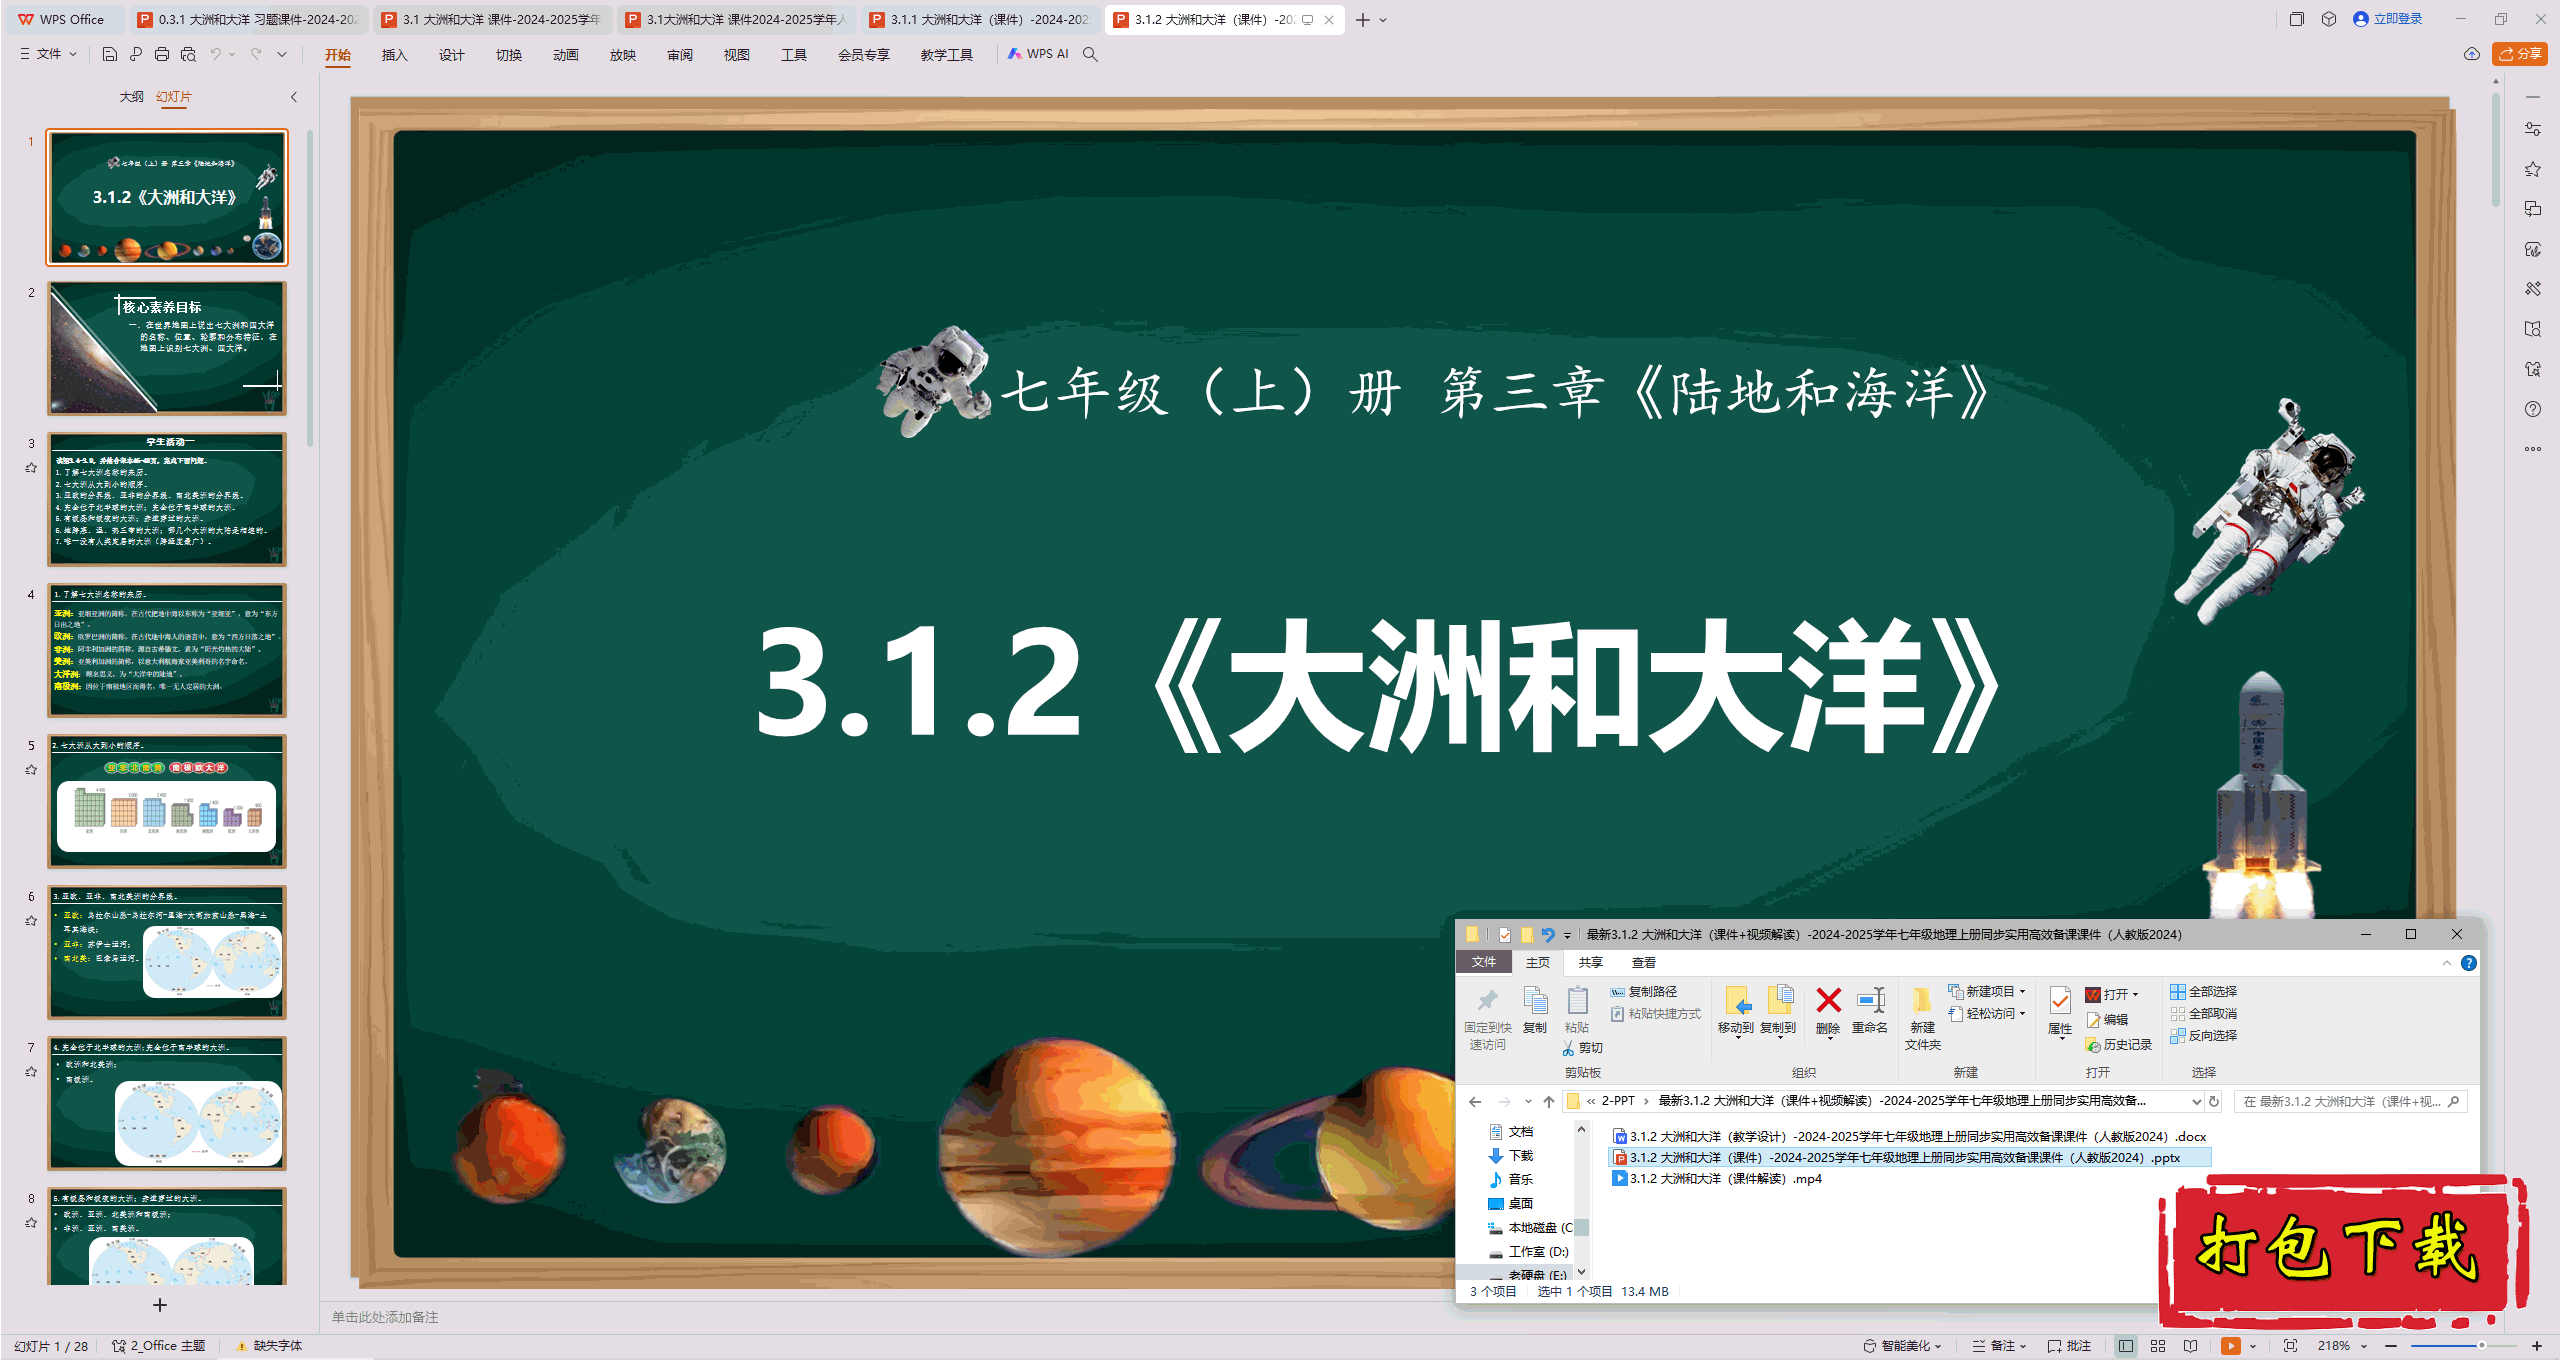Click the search magnifier next to WPS AI
Viewport: 2560px width, 1360px height.
[x=1090, y=54]
